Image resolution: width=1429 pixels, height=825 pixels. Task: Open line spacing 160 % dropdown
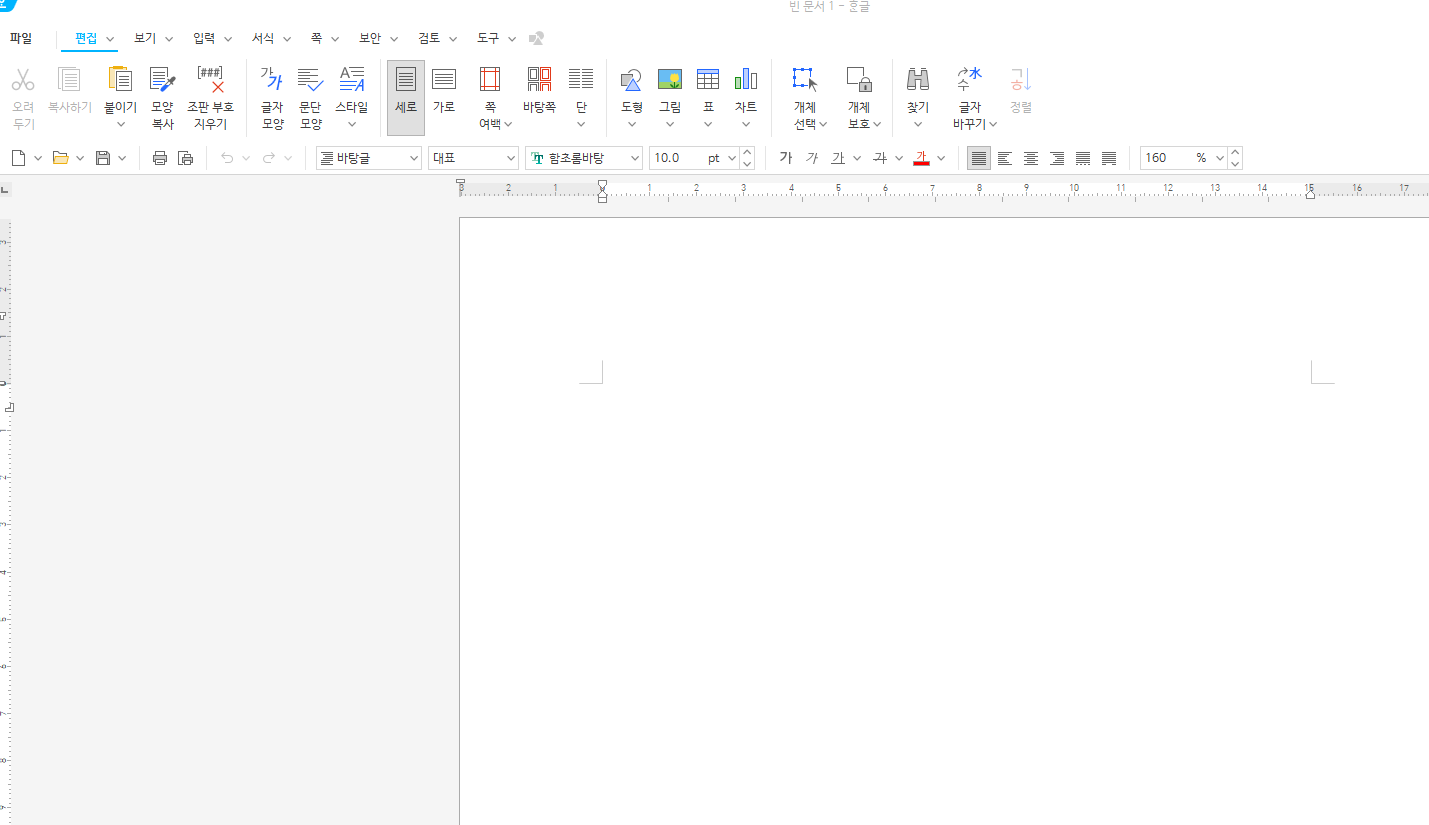coord(1219,158)
